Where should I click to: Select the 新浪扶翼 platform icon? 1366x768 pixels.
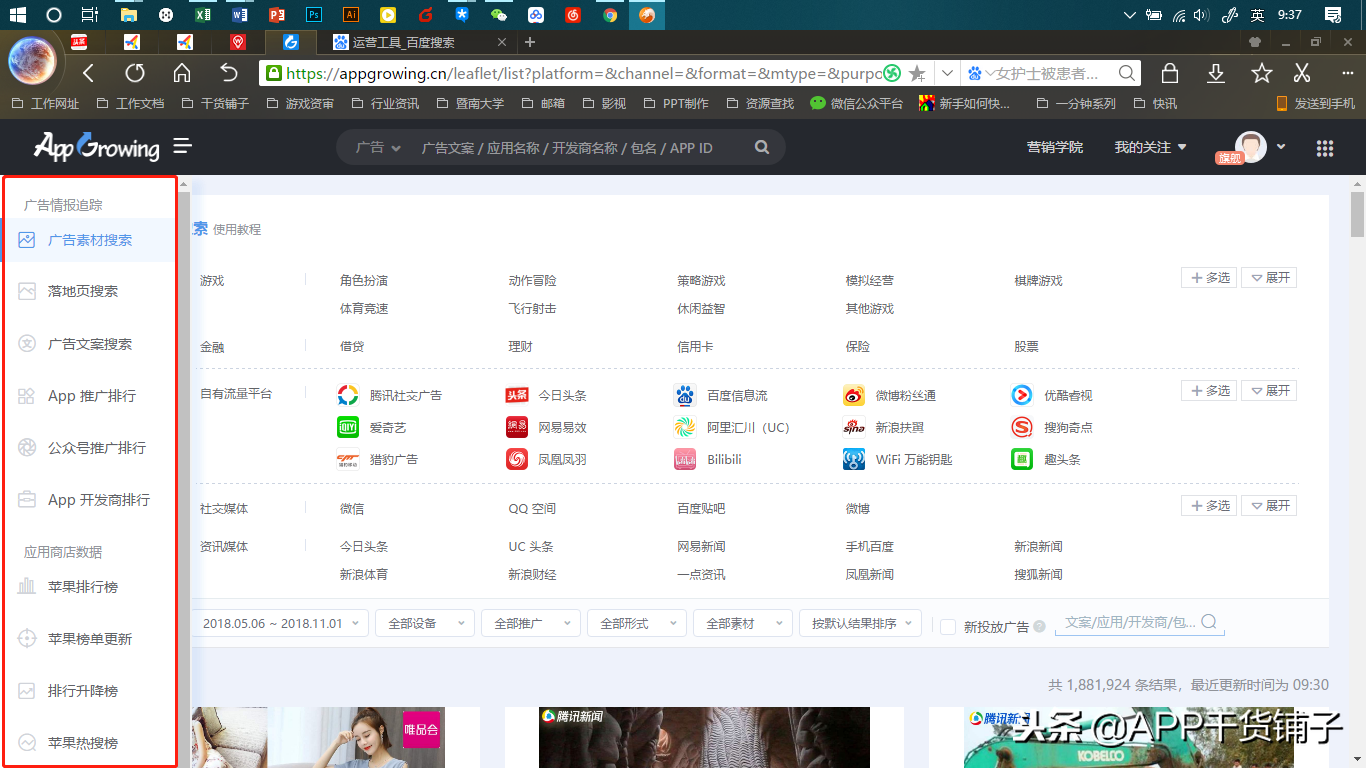853,427
